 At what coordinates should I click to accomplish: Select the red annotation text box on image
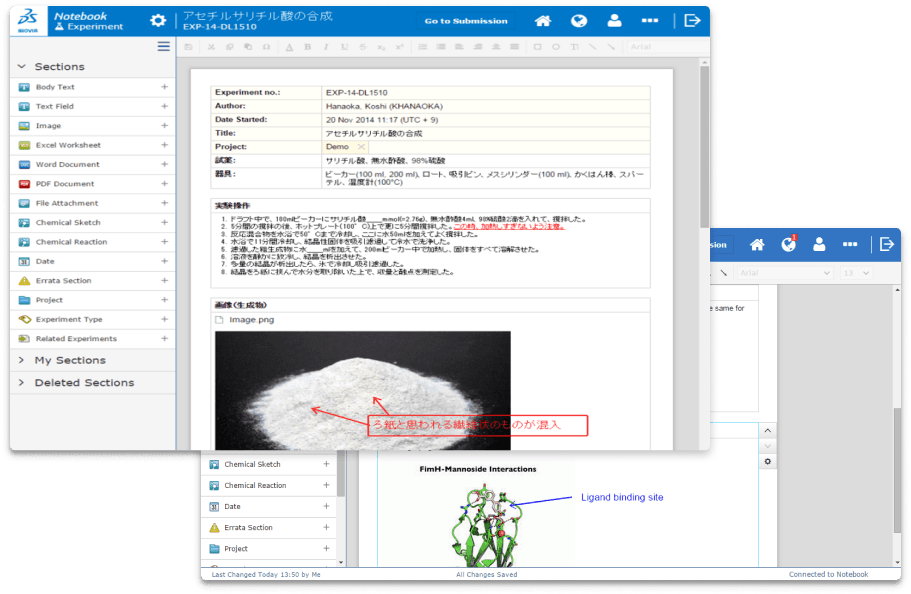[x=478, y=425]
